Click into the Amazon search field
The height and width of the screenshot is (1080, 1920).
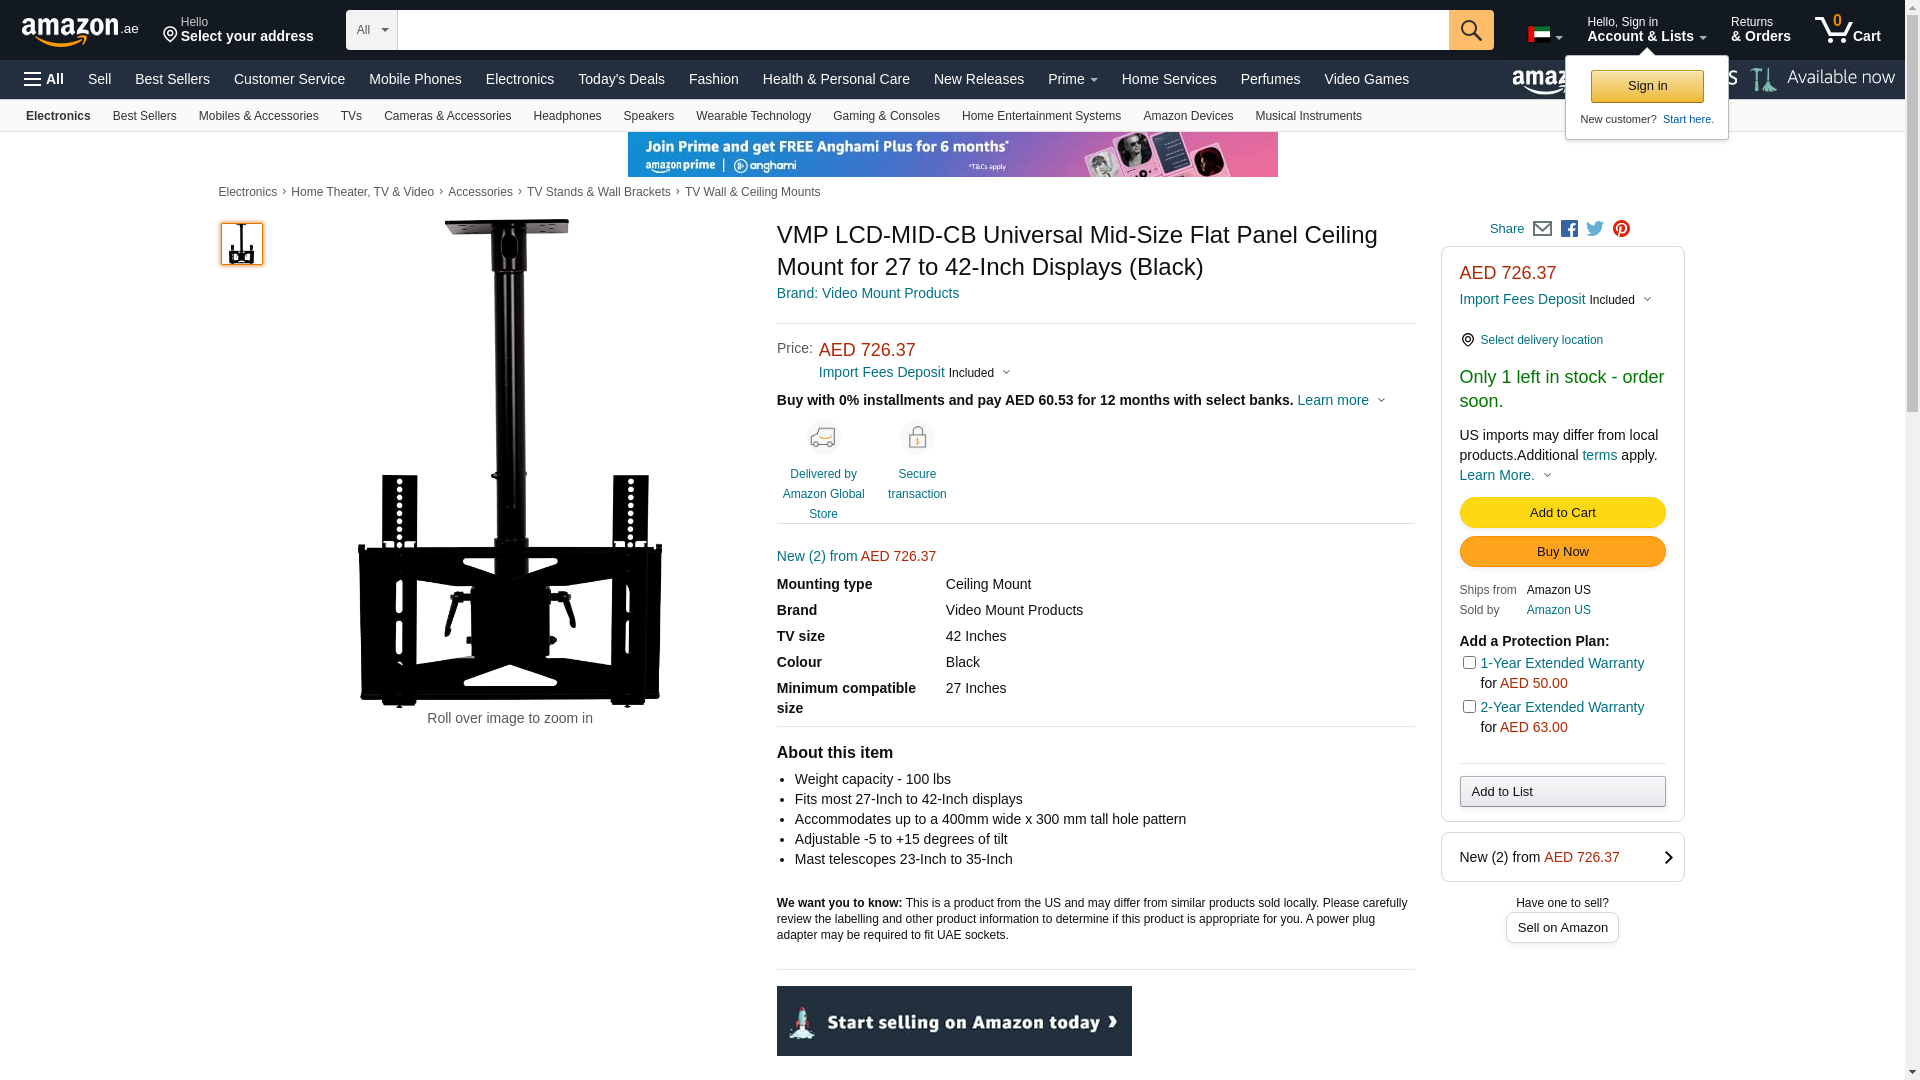(923, 30)
